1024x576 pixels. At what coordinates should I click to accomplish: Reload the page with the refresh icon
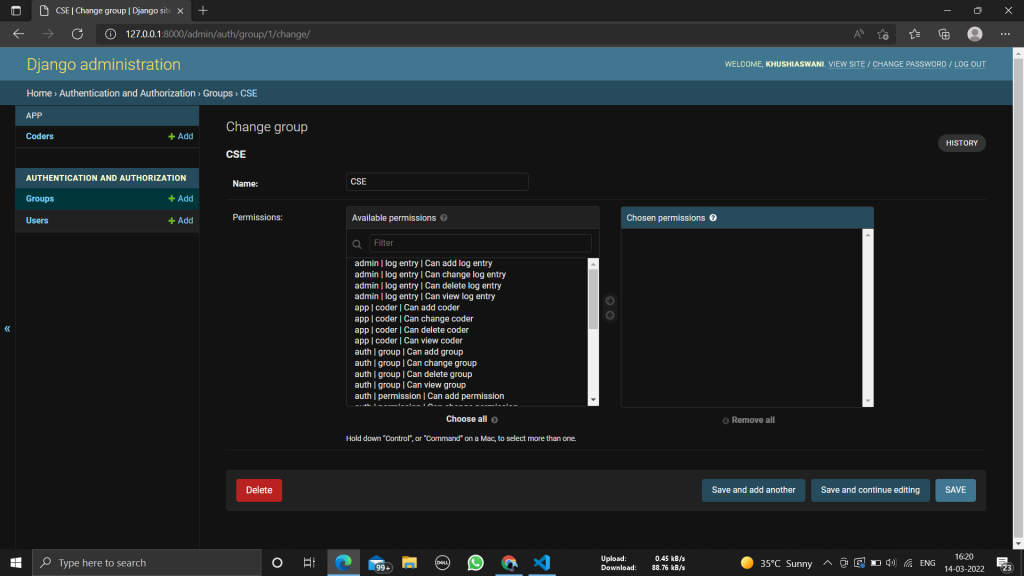tap(78, 32)
